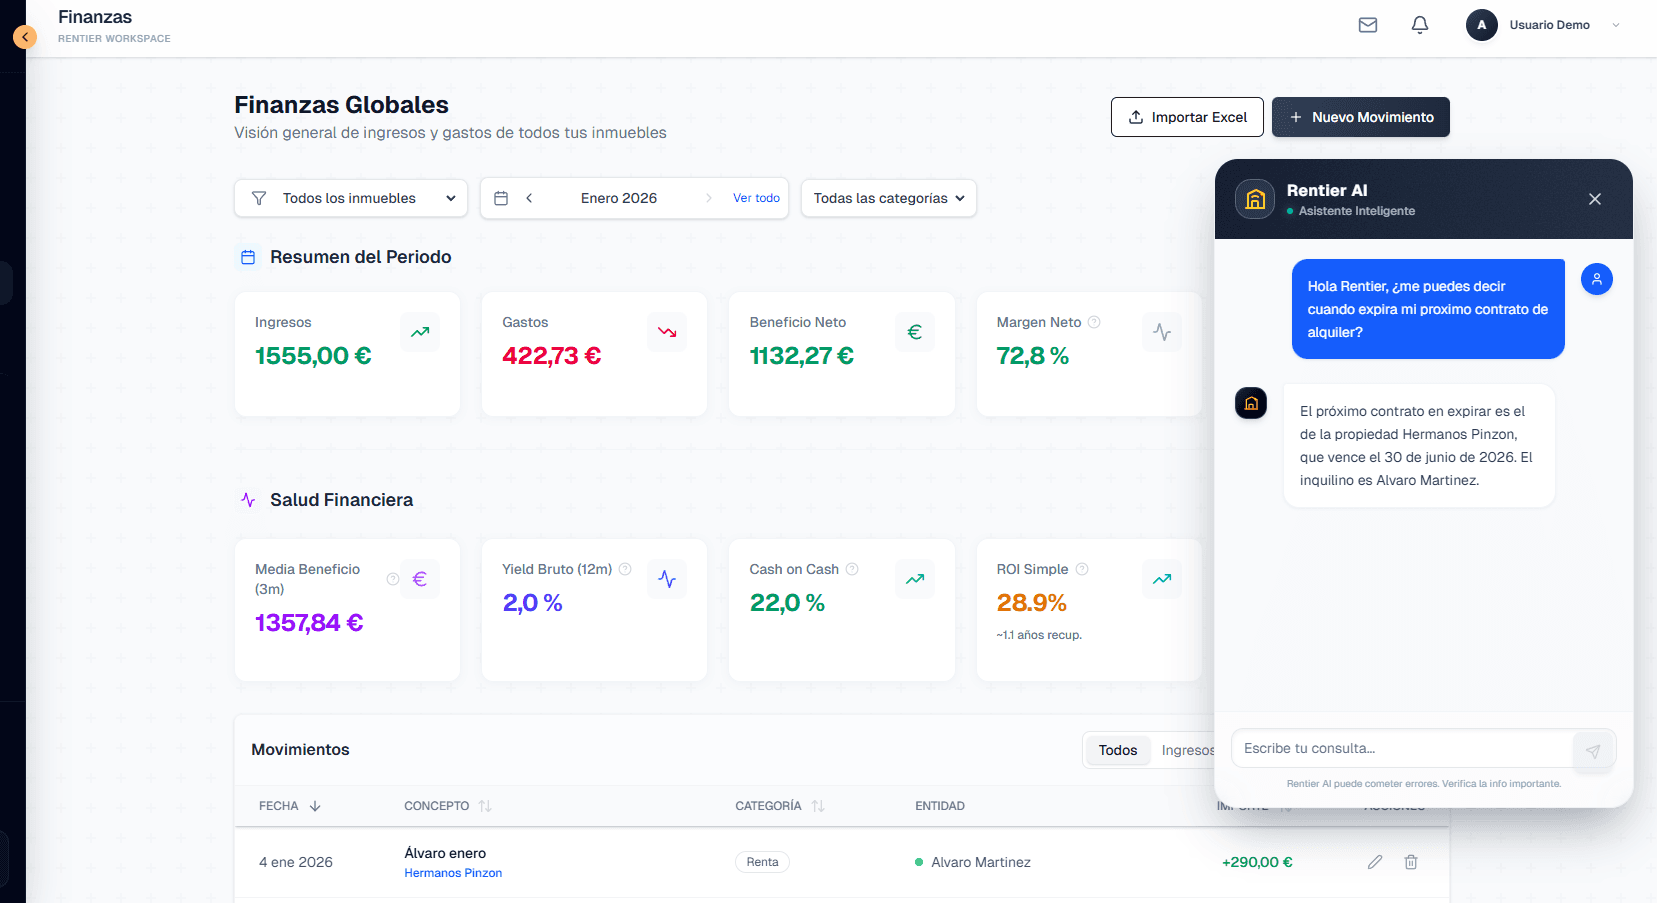1657x903 pixels.
Task: Click the Importar Excel button
Action: 1187,117
